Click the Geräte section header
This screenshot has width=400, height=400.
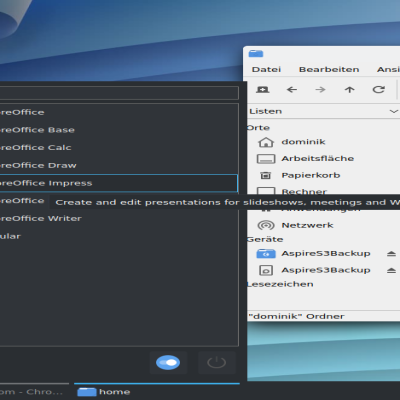point(265,239)
